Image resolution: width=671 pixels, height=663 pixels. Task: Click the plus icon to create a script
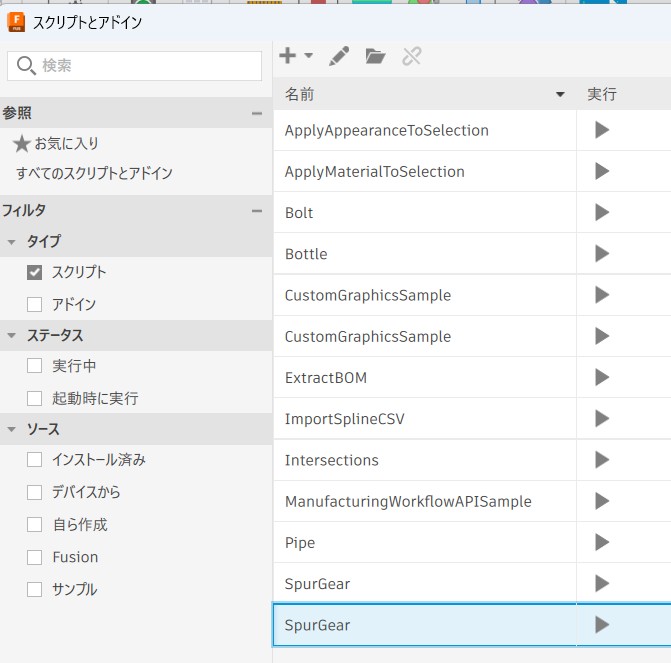[288, 55]
